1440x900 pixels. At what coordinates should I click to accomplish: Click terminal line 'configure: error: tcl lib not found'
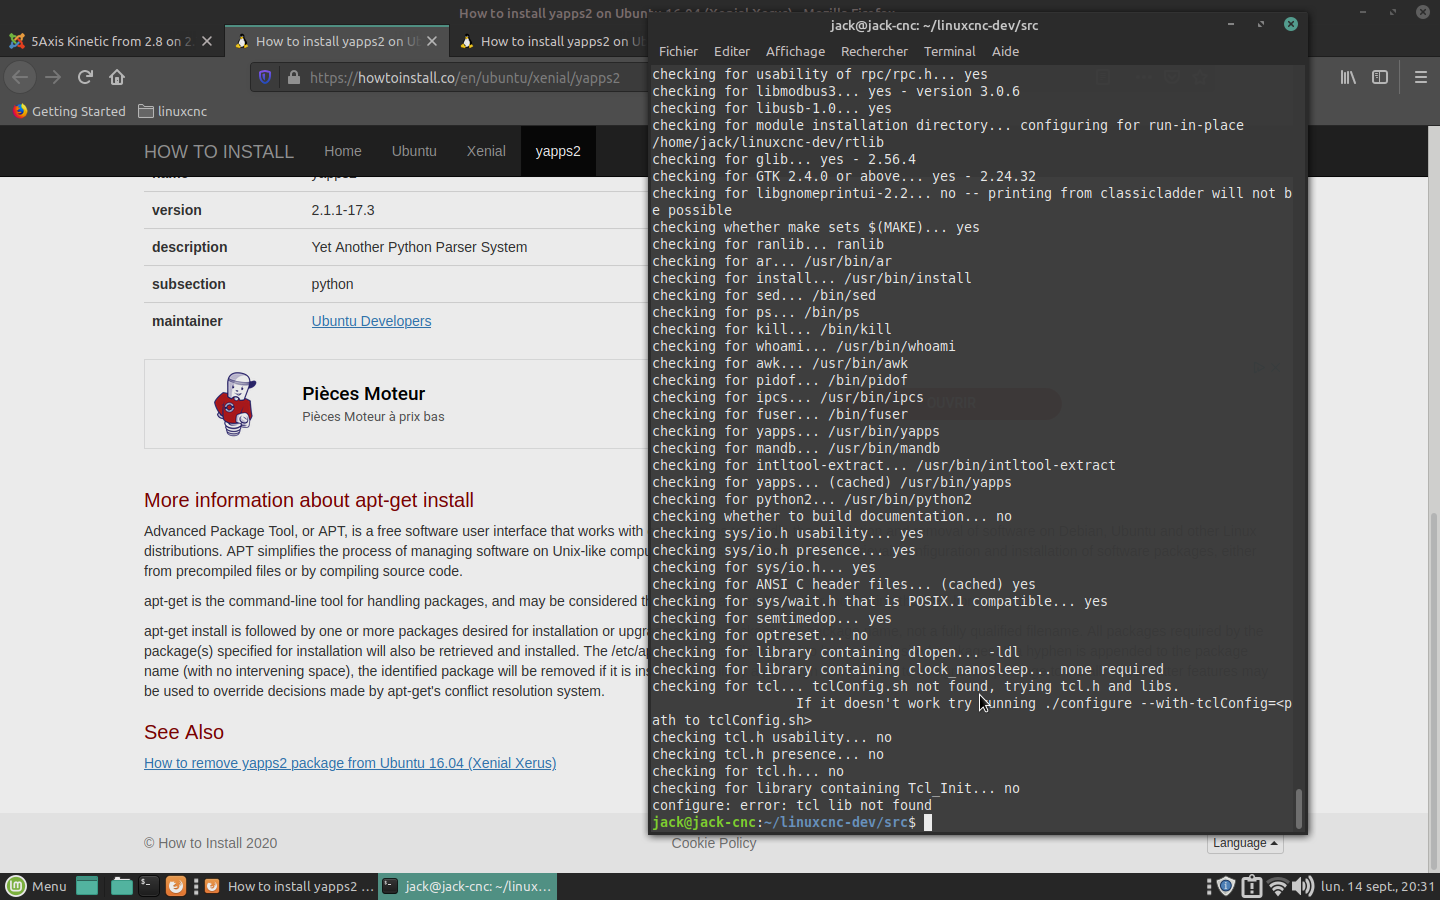(x=792, y=805)
